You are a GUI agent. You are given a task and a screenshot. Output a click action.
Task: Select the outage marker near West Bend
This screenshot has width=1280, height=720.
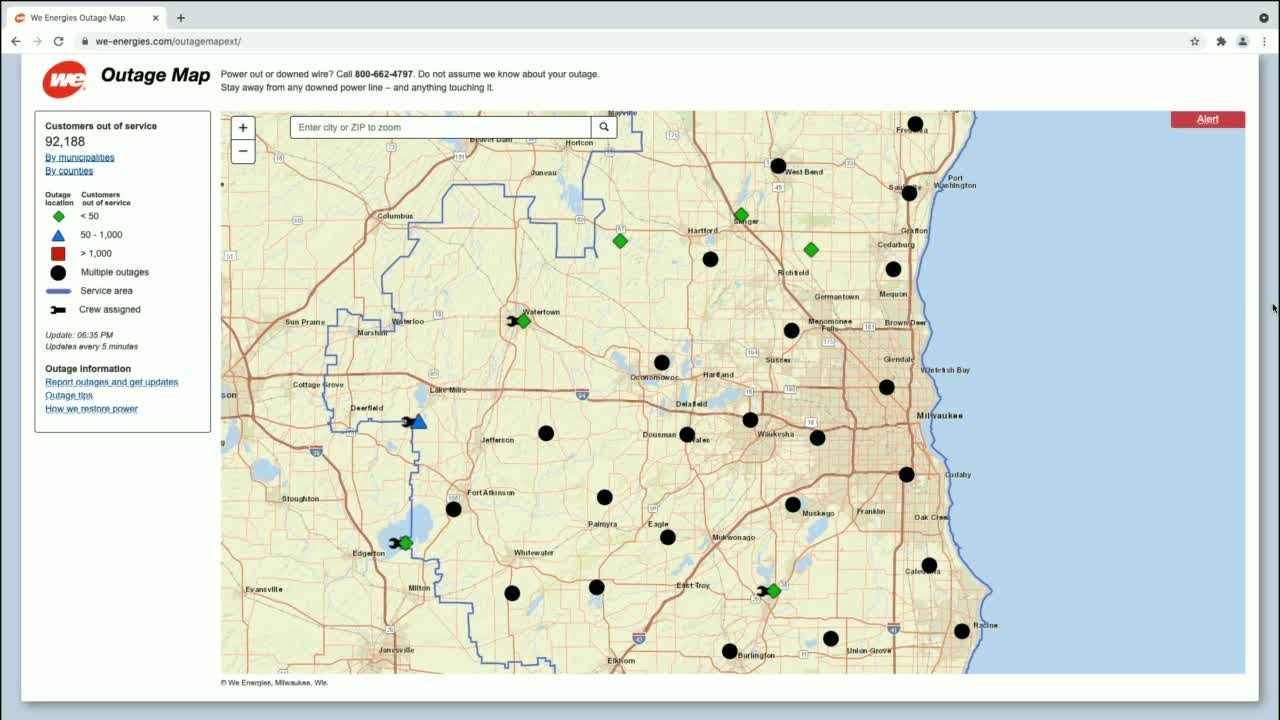click(x=778, y=166)
